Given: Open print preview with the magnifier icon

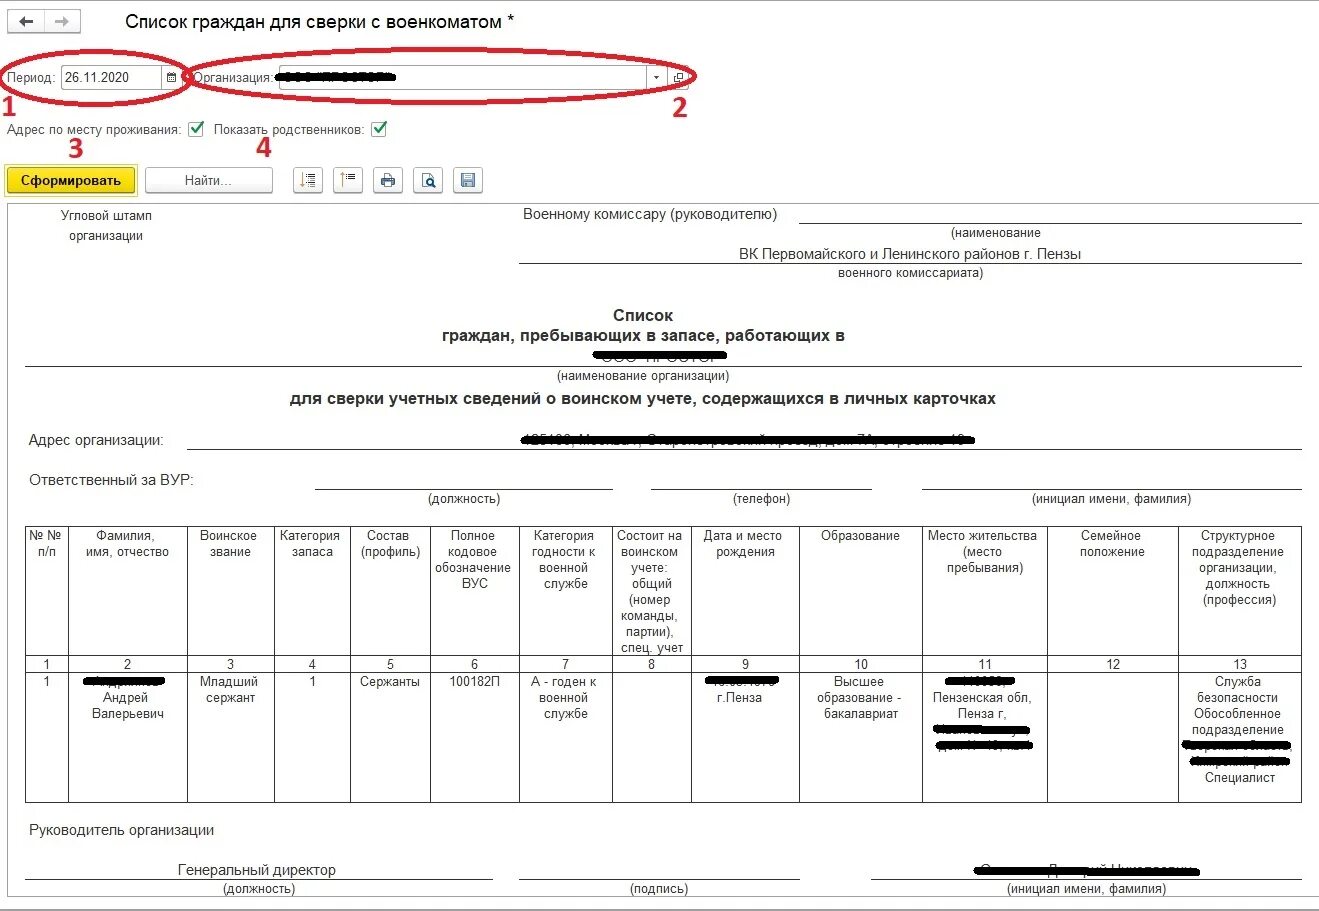Looking at the screenshot, I should tap(428, 180).
